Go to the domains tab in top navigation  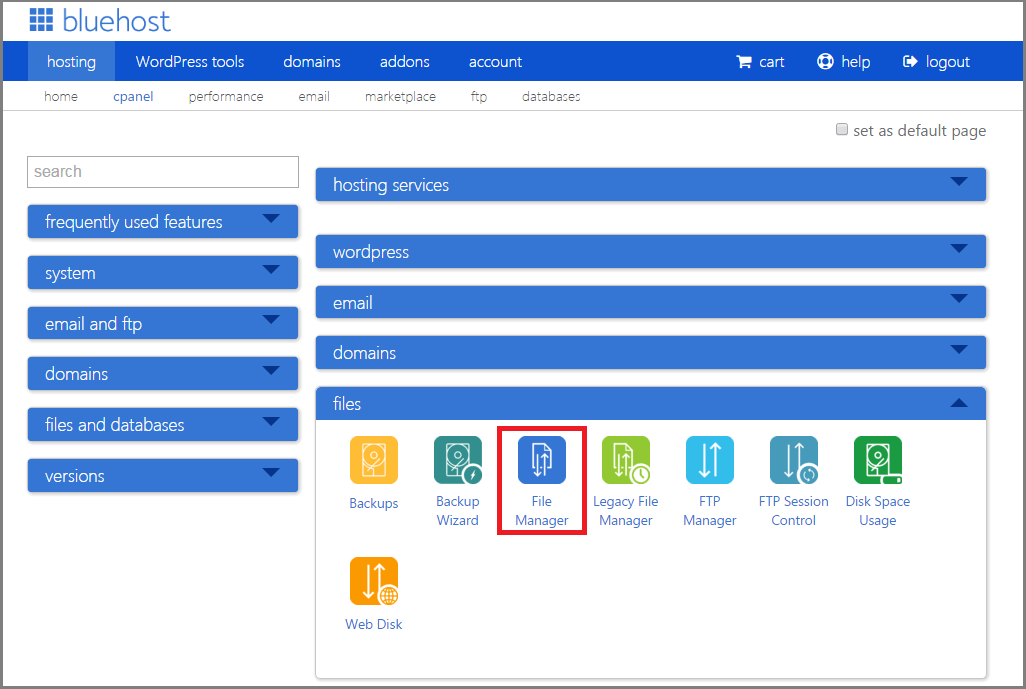click(x=312, y=62)
